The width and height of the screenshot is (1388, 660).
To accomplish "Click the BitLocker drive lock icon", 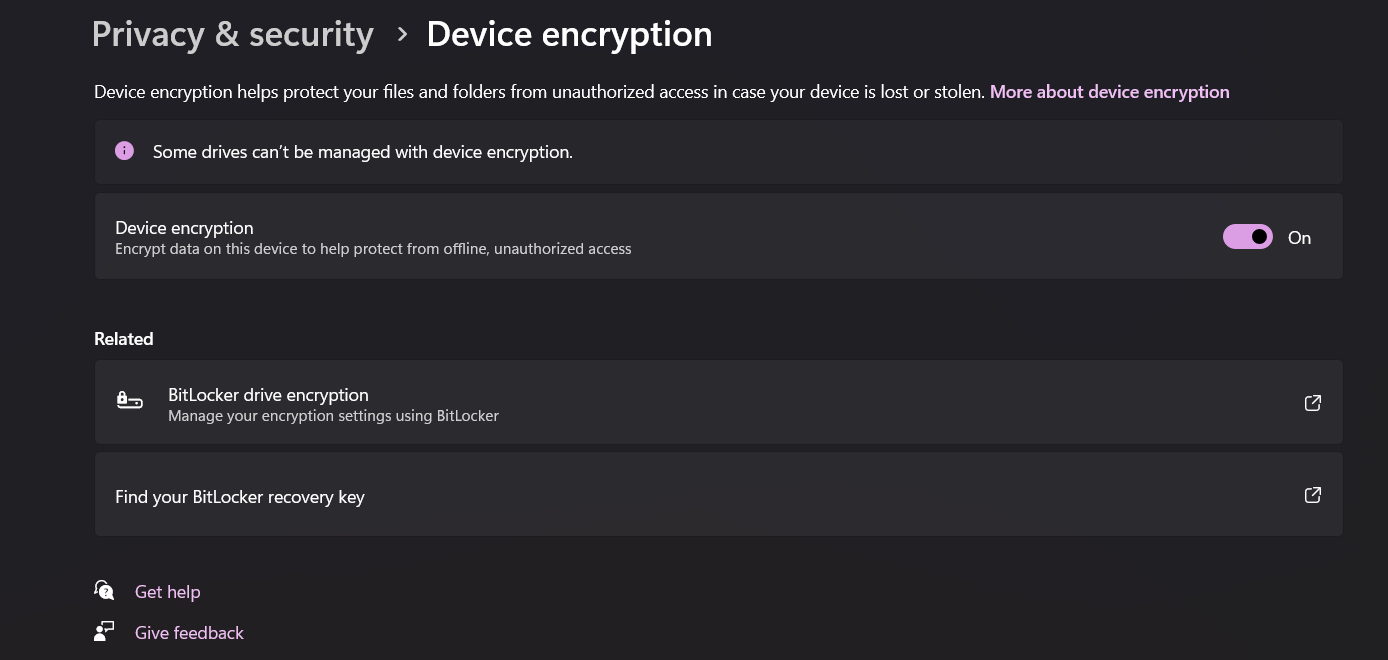I will pos(130,402).
